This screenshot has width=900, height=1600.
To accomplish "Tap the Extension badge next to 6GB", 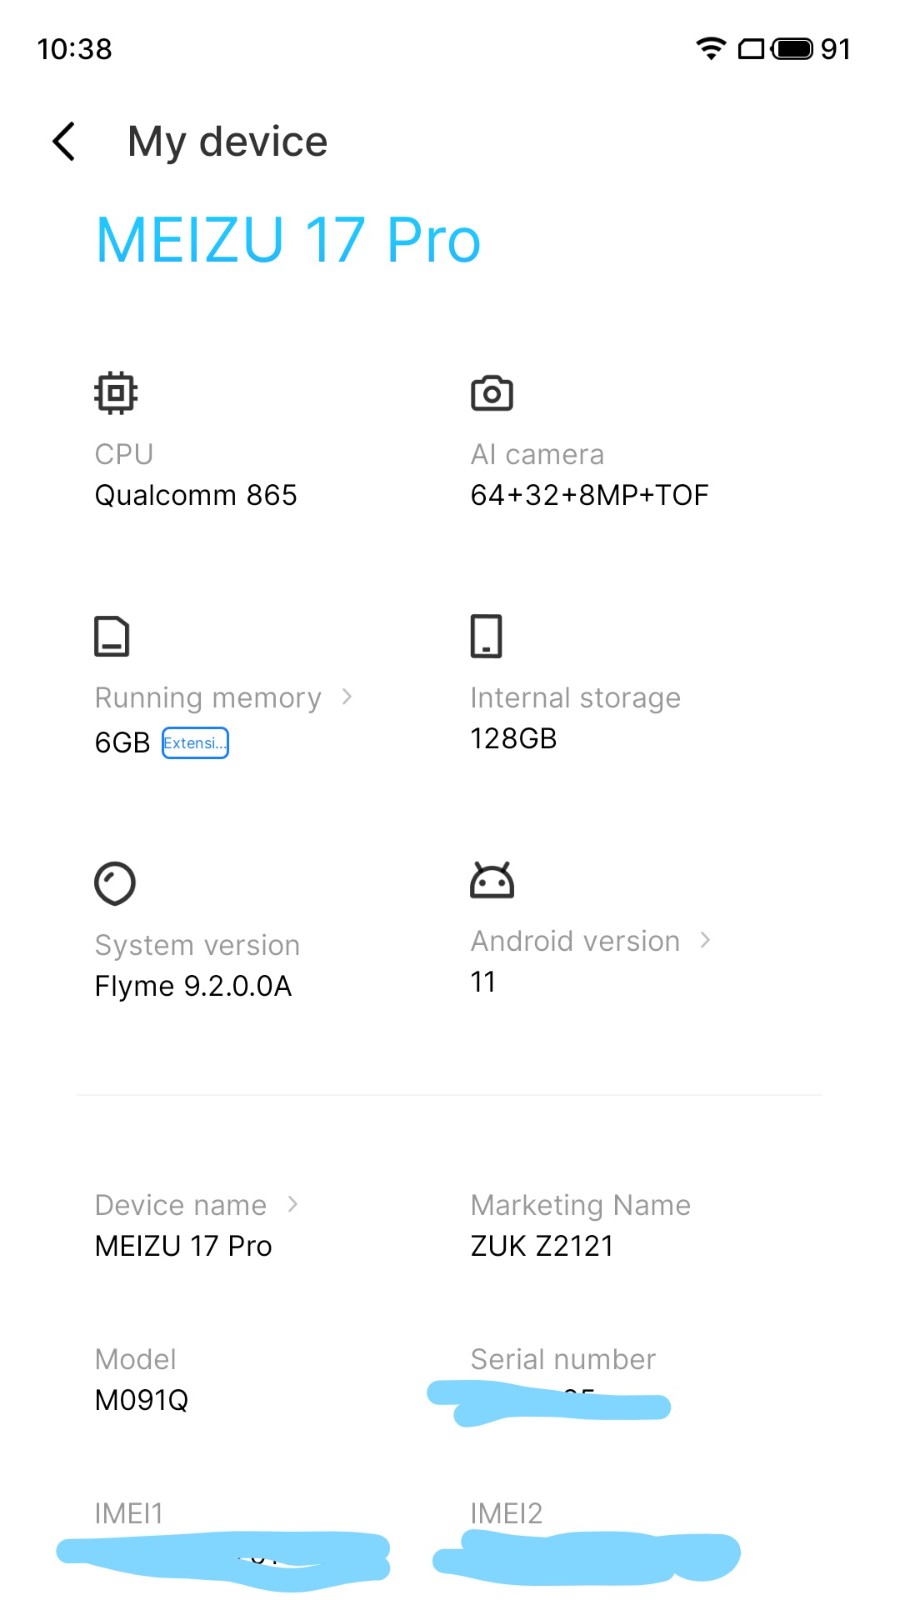I will 195,743.
